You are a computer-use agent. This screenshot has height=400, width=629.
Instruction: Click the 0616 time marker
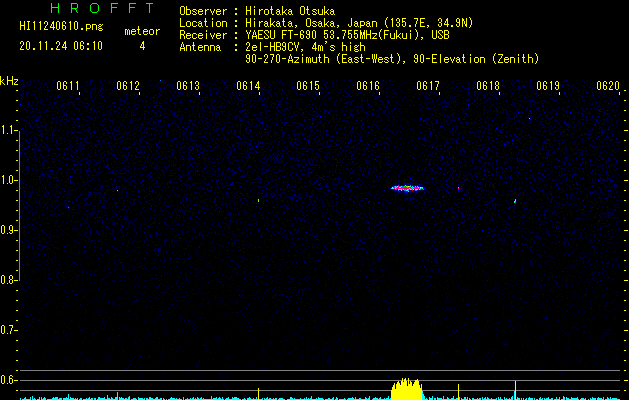tap(368, 86)
